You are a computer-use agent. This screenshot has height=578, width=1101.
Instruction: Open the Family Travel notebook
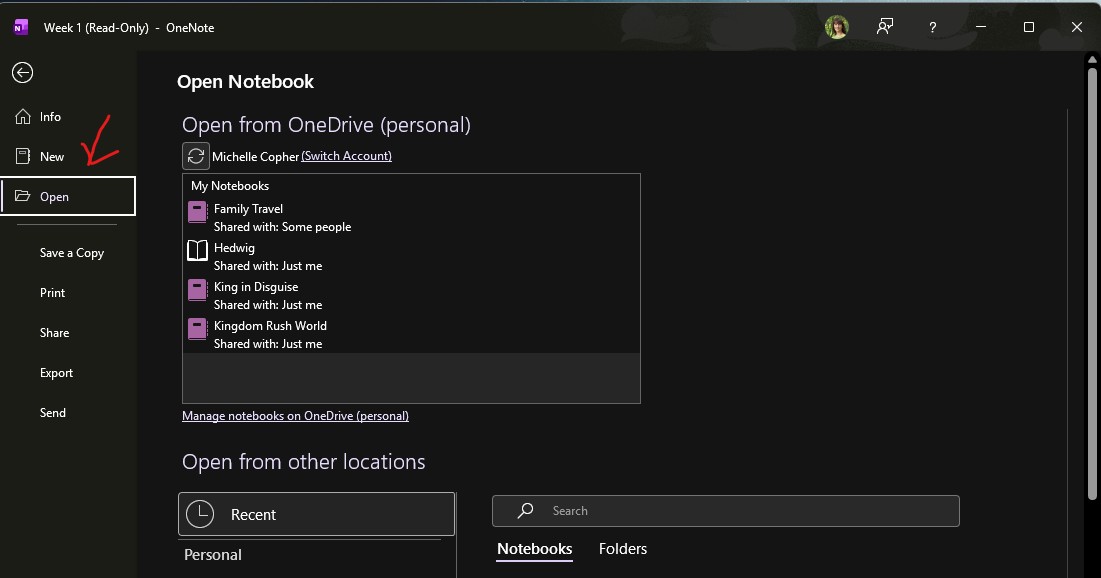click(411, 218)
